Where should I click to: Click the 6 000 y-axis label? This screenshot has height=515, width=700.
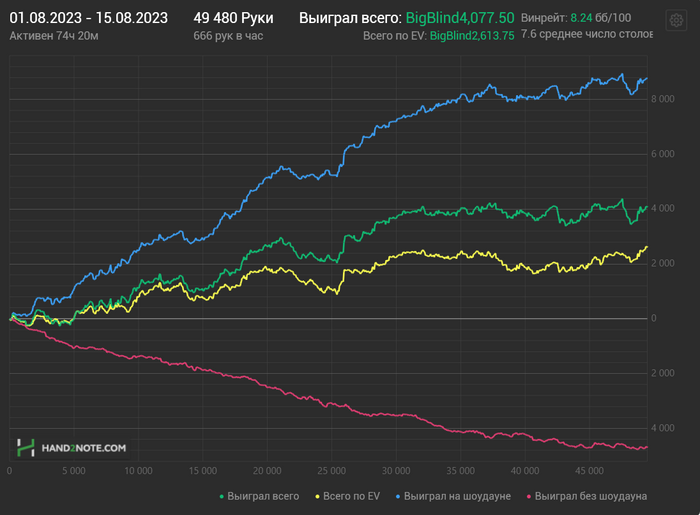click(662, 154)
